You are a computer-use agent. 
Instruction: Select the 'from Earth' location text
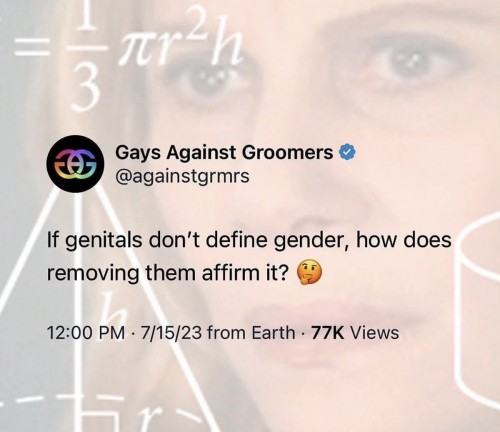(251, 333)
